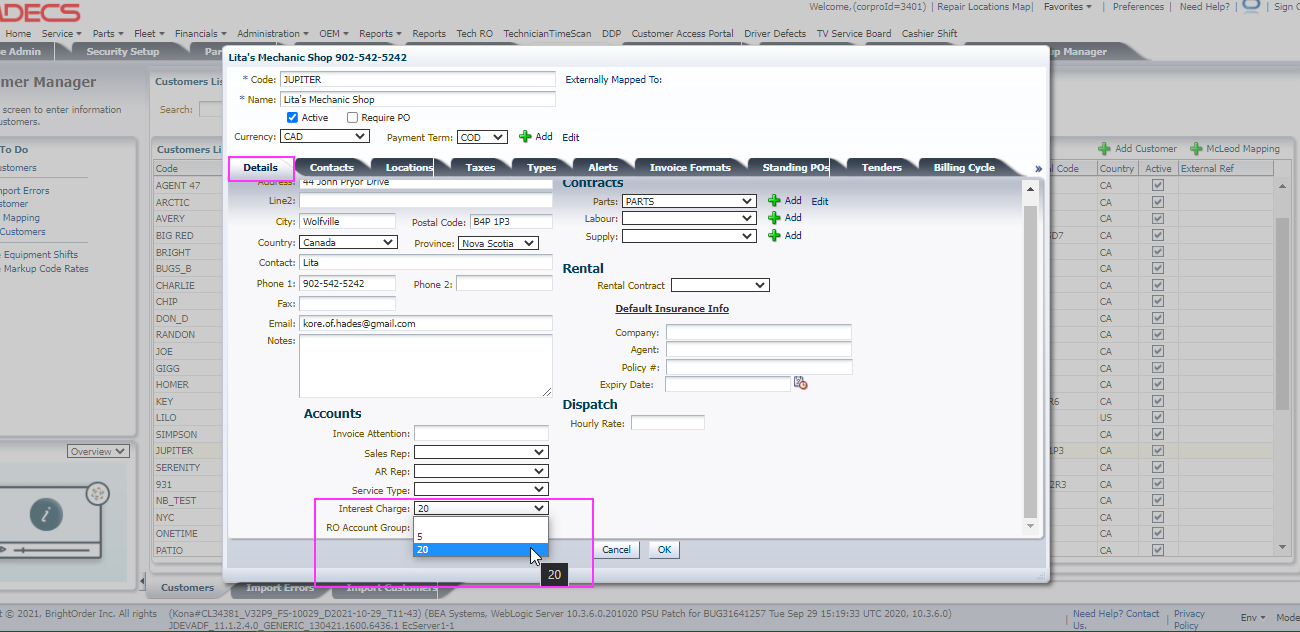The height and width of the screenshot is (632, 1300).
Task: Open the Service Type dropdown
Action: [481, 489]
